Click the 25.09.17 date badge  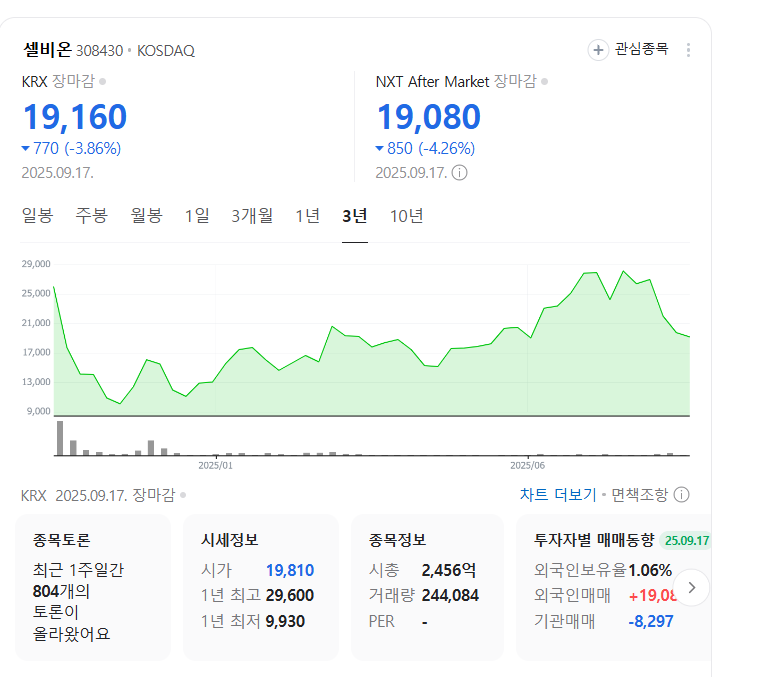pyautogui.click(x=686, y=540)
